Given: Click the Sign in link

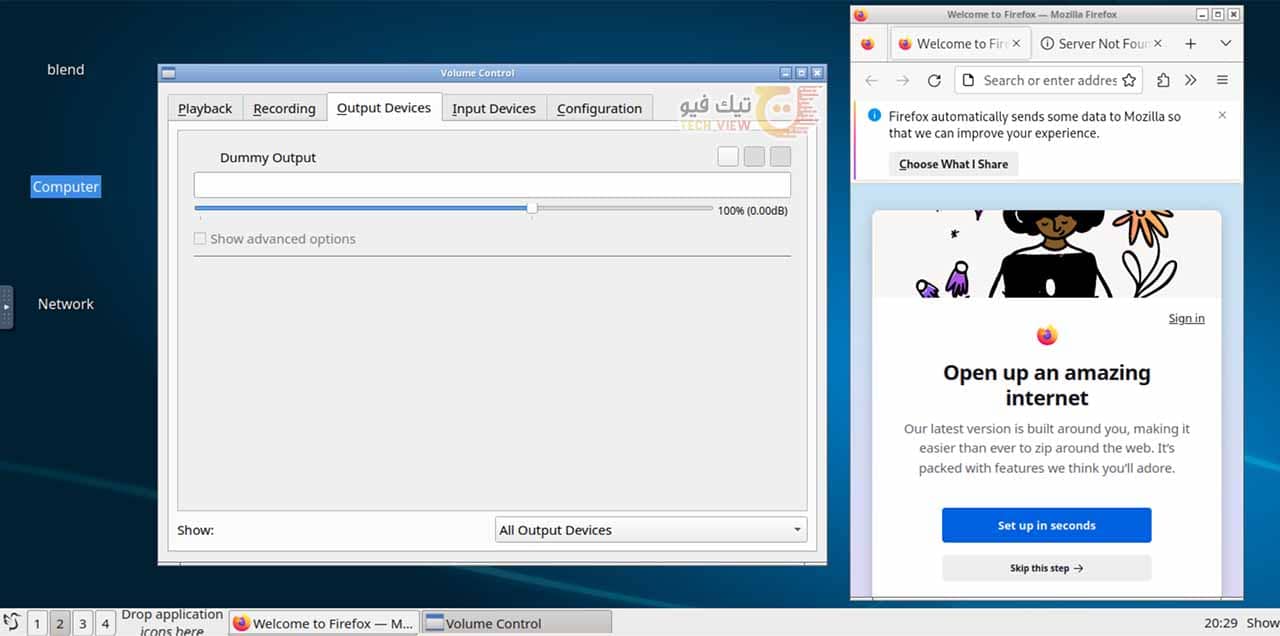Looking at the screenshot, I should 1186,318.
